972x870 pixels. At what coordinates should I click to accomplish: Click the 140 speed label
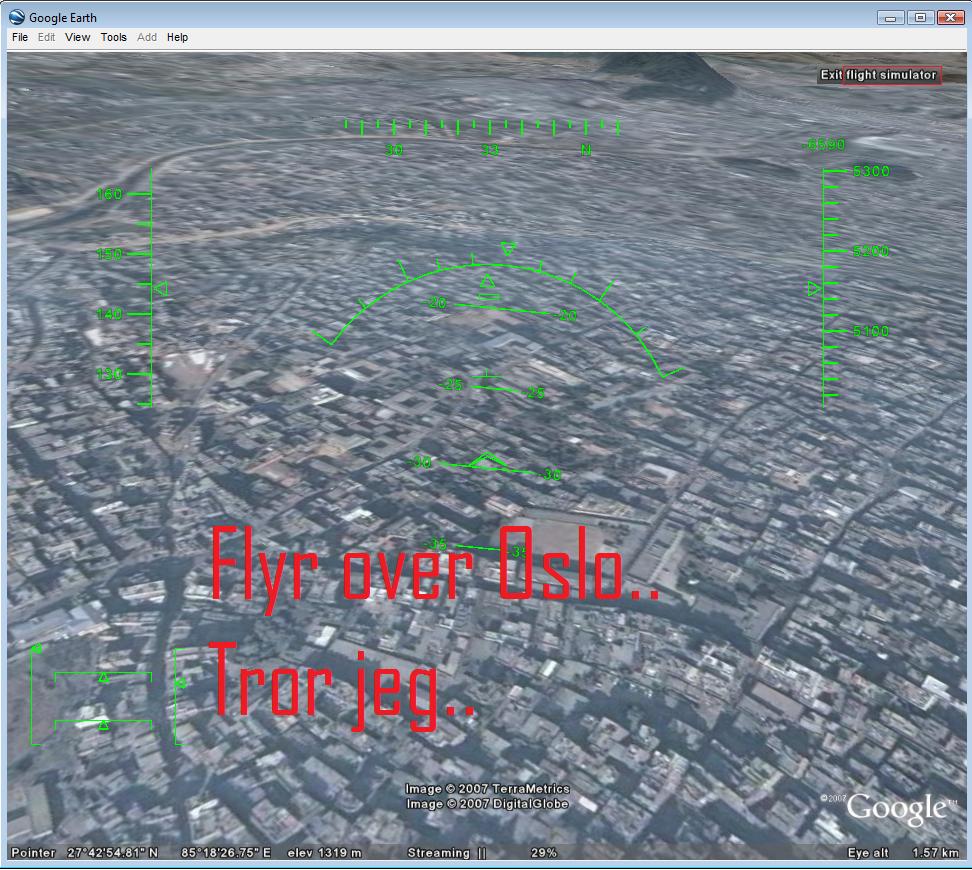click(109, 314)
